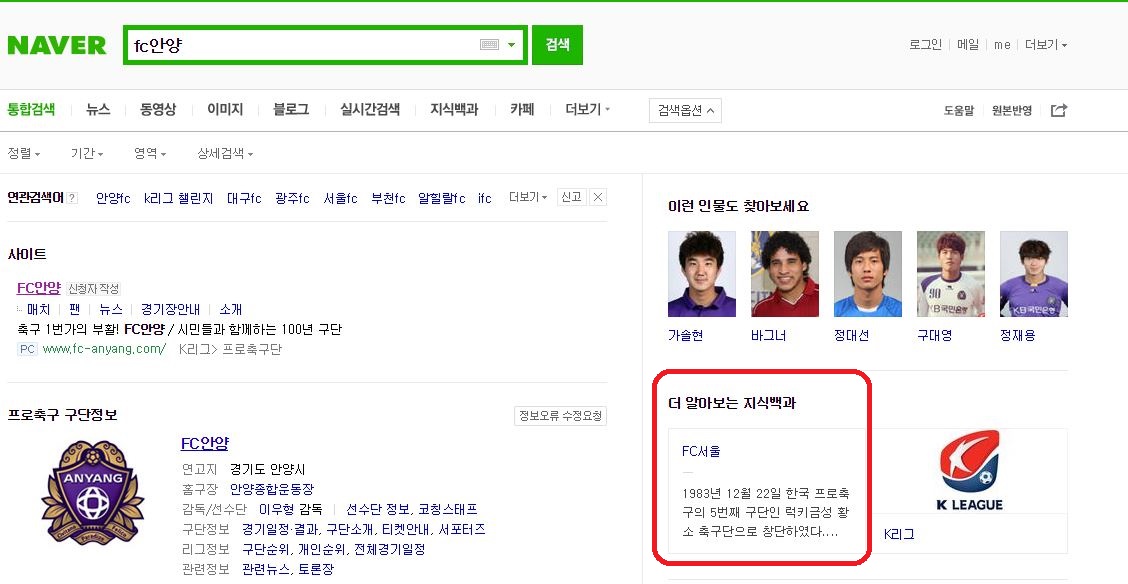Open the FC서울 encyclopedia card title
The height and width of the screenshot is (584, 1128).
(x=701, y=452)
